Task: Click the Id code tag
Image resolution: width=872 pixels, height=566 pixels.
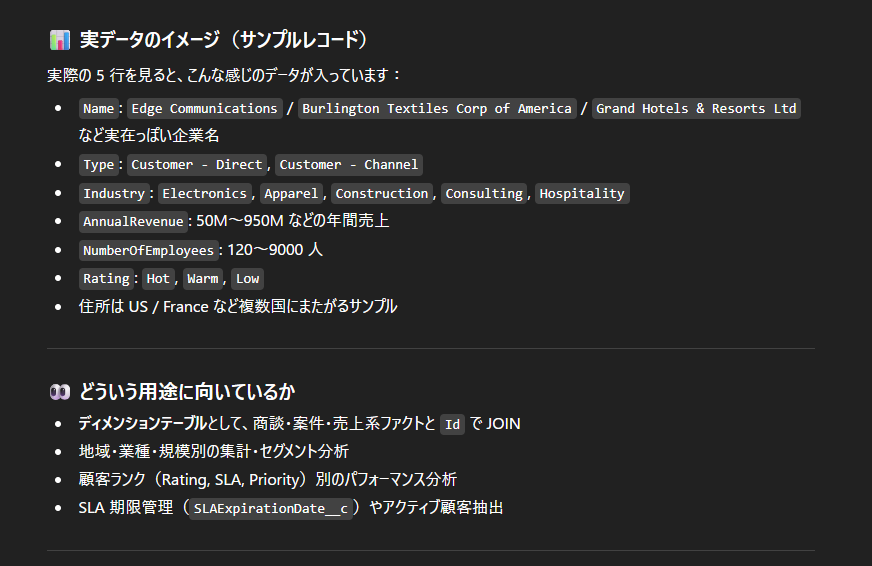Action: 453,424
